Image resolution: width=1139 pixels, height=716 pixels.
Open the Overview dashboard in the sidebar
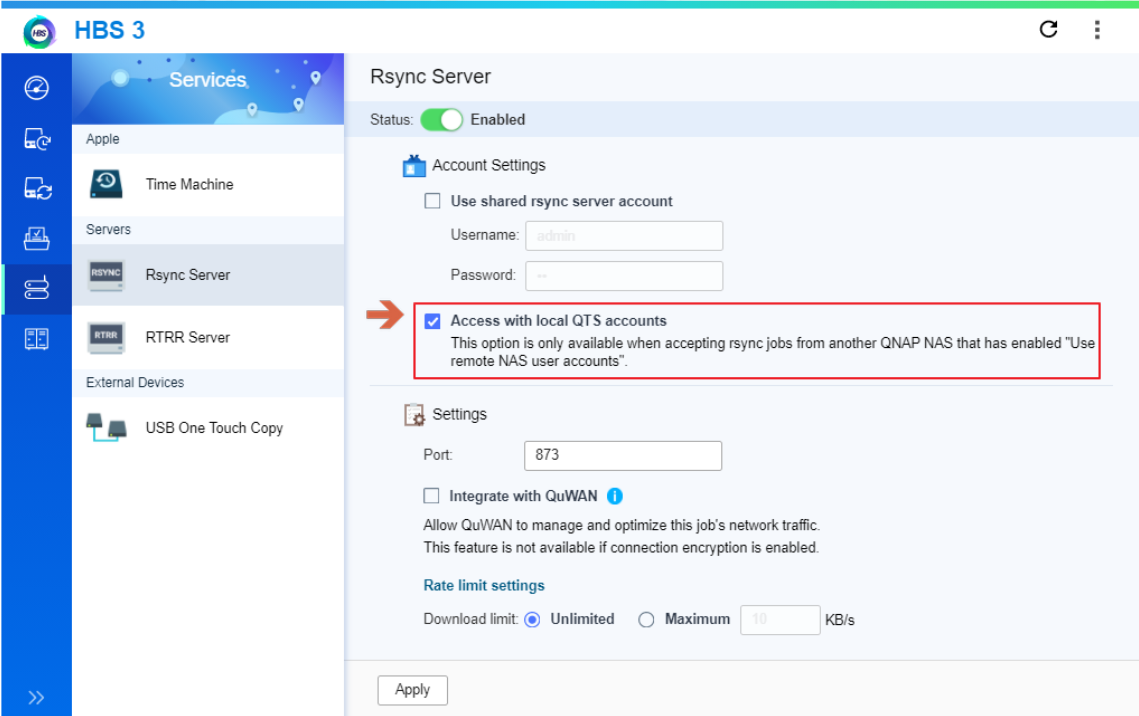37,88
